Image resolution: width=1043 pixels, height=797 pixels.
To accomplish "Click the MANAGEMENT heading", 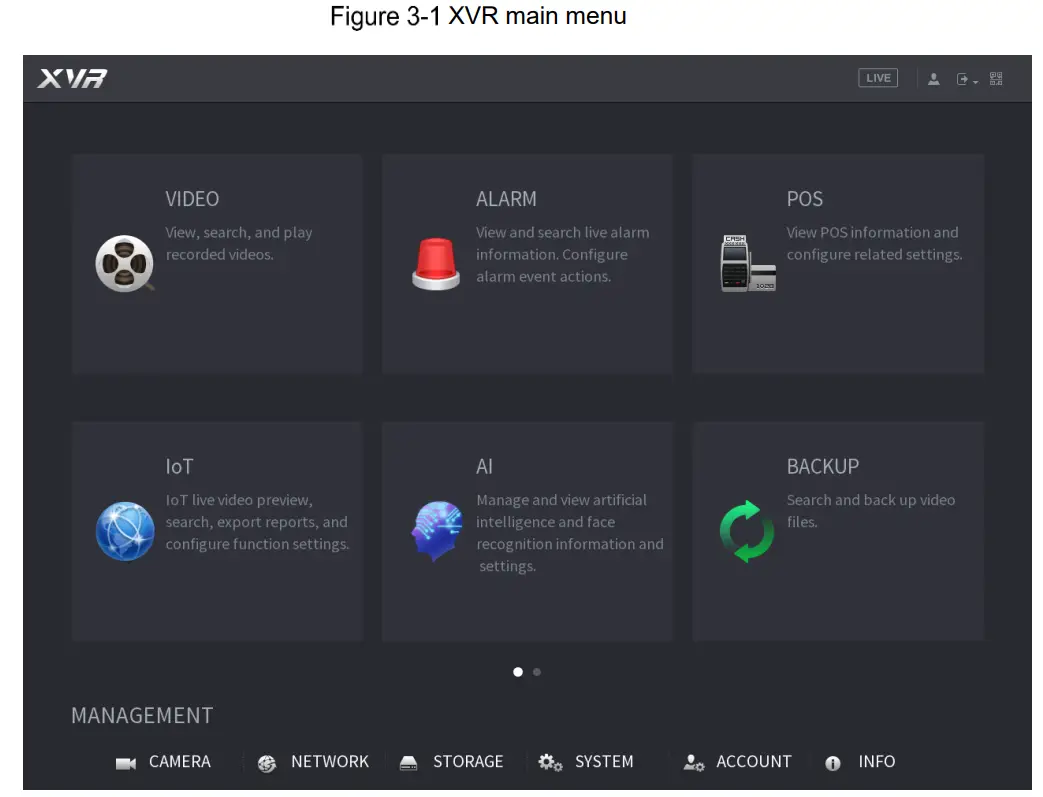I will [142, 716].
